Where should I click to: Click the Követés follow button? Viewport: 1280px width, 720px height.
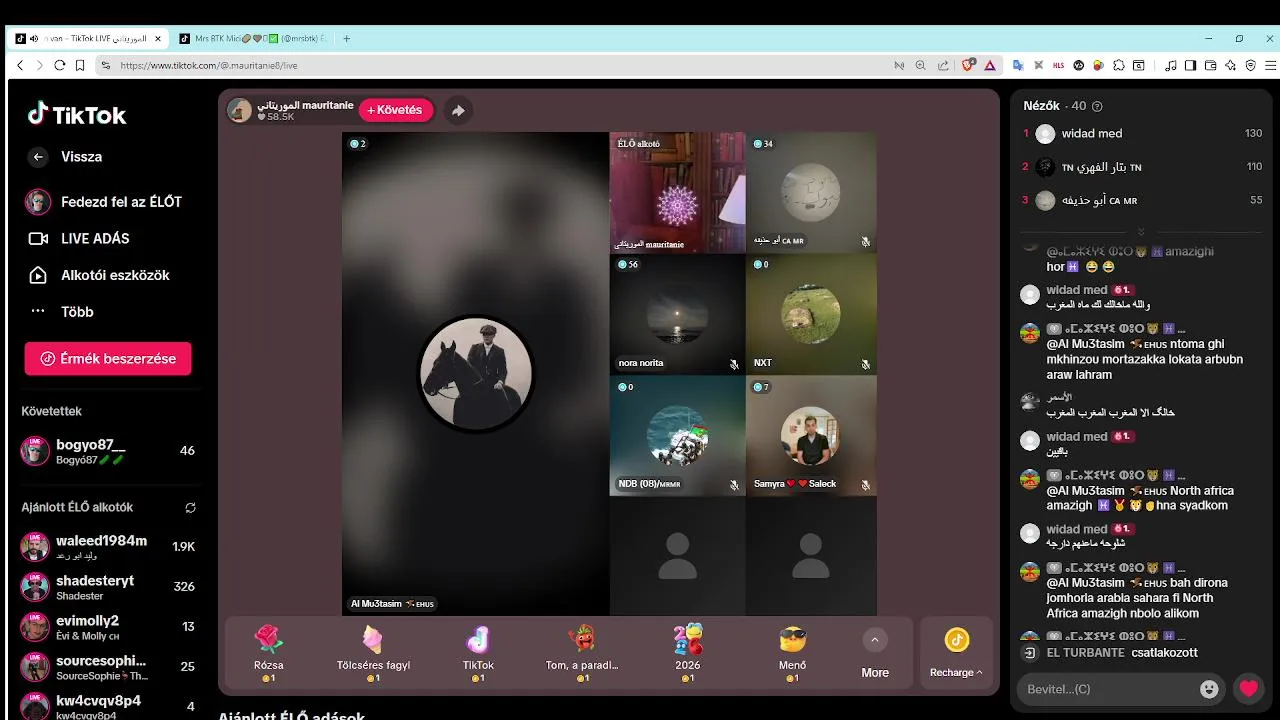tap(396, 110)
